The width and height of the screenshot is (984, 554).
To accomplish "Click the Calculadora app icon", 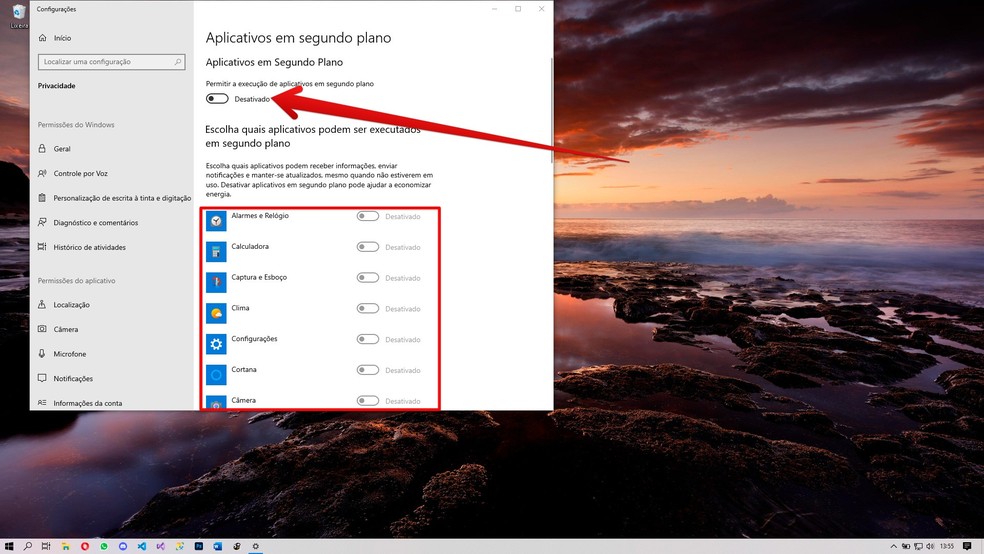I will click(x=216, y=252).
